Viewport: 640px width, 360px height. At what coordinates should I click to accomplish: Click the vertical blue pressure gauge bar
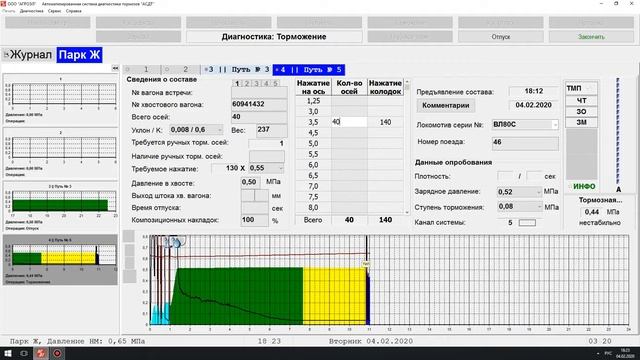point(618,131)
